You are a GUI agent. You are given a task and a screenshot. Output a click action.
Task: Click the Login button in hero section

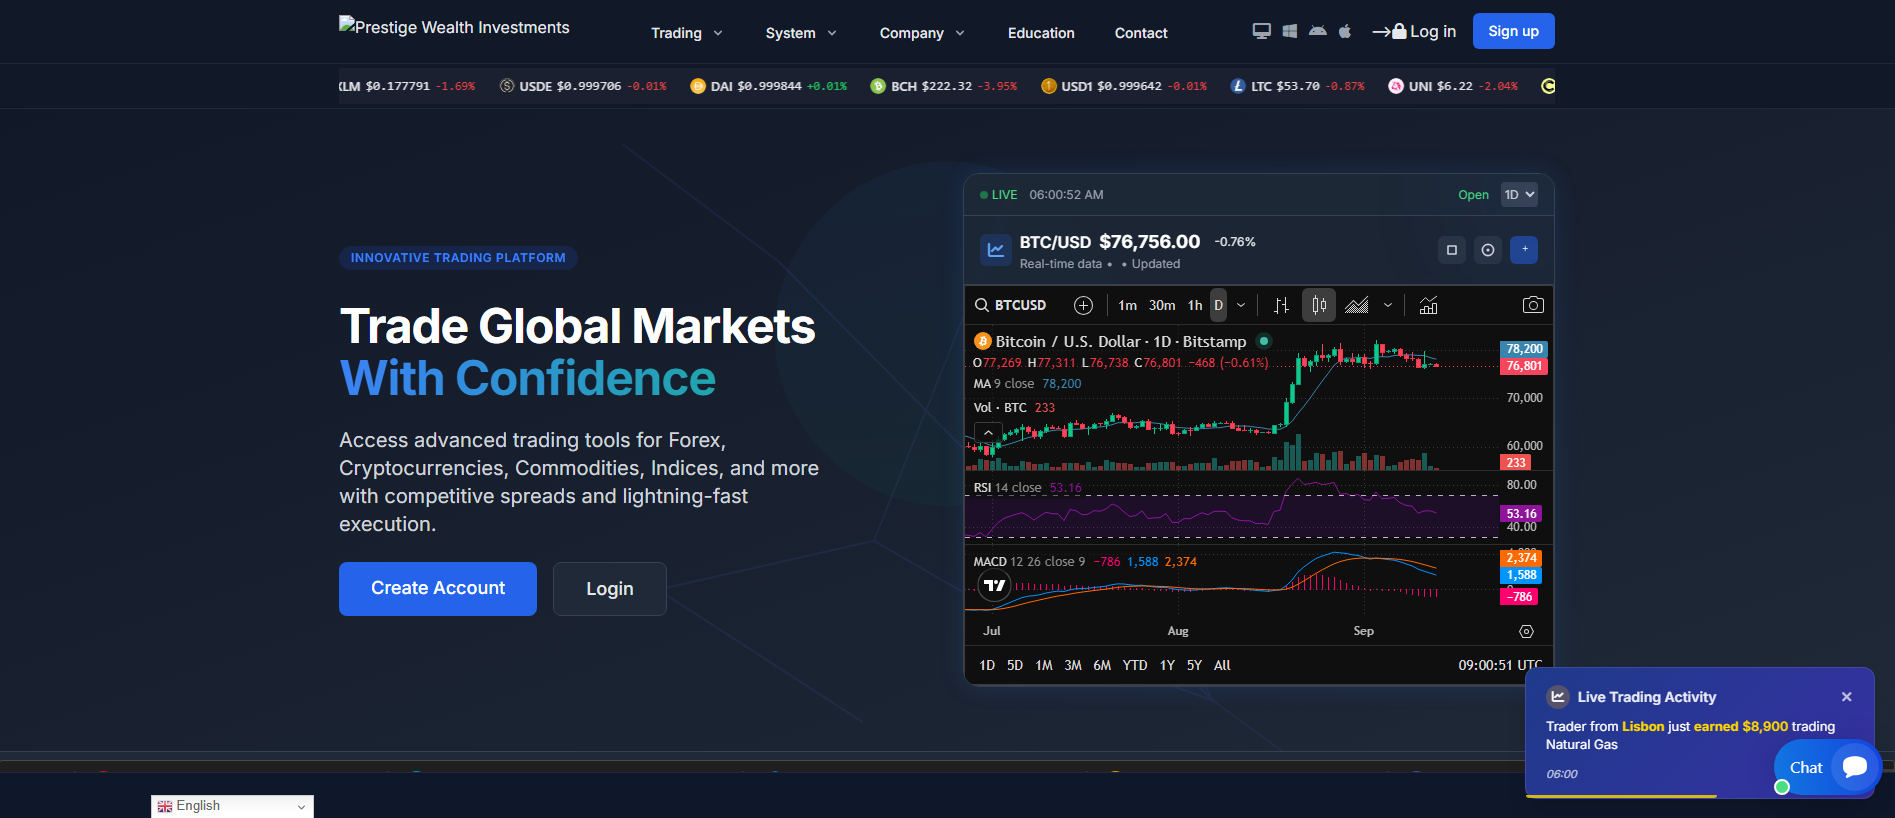tap(610, 589)
